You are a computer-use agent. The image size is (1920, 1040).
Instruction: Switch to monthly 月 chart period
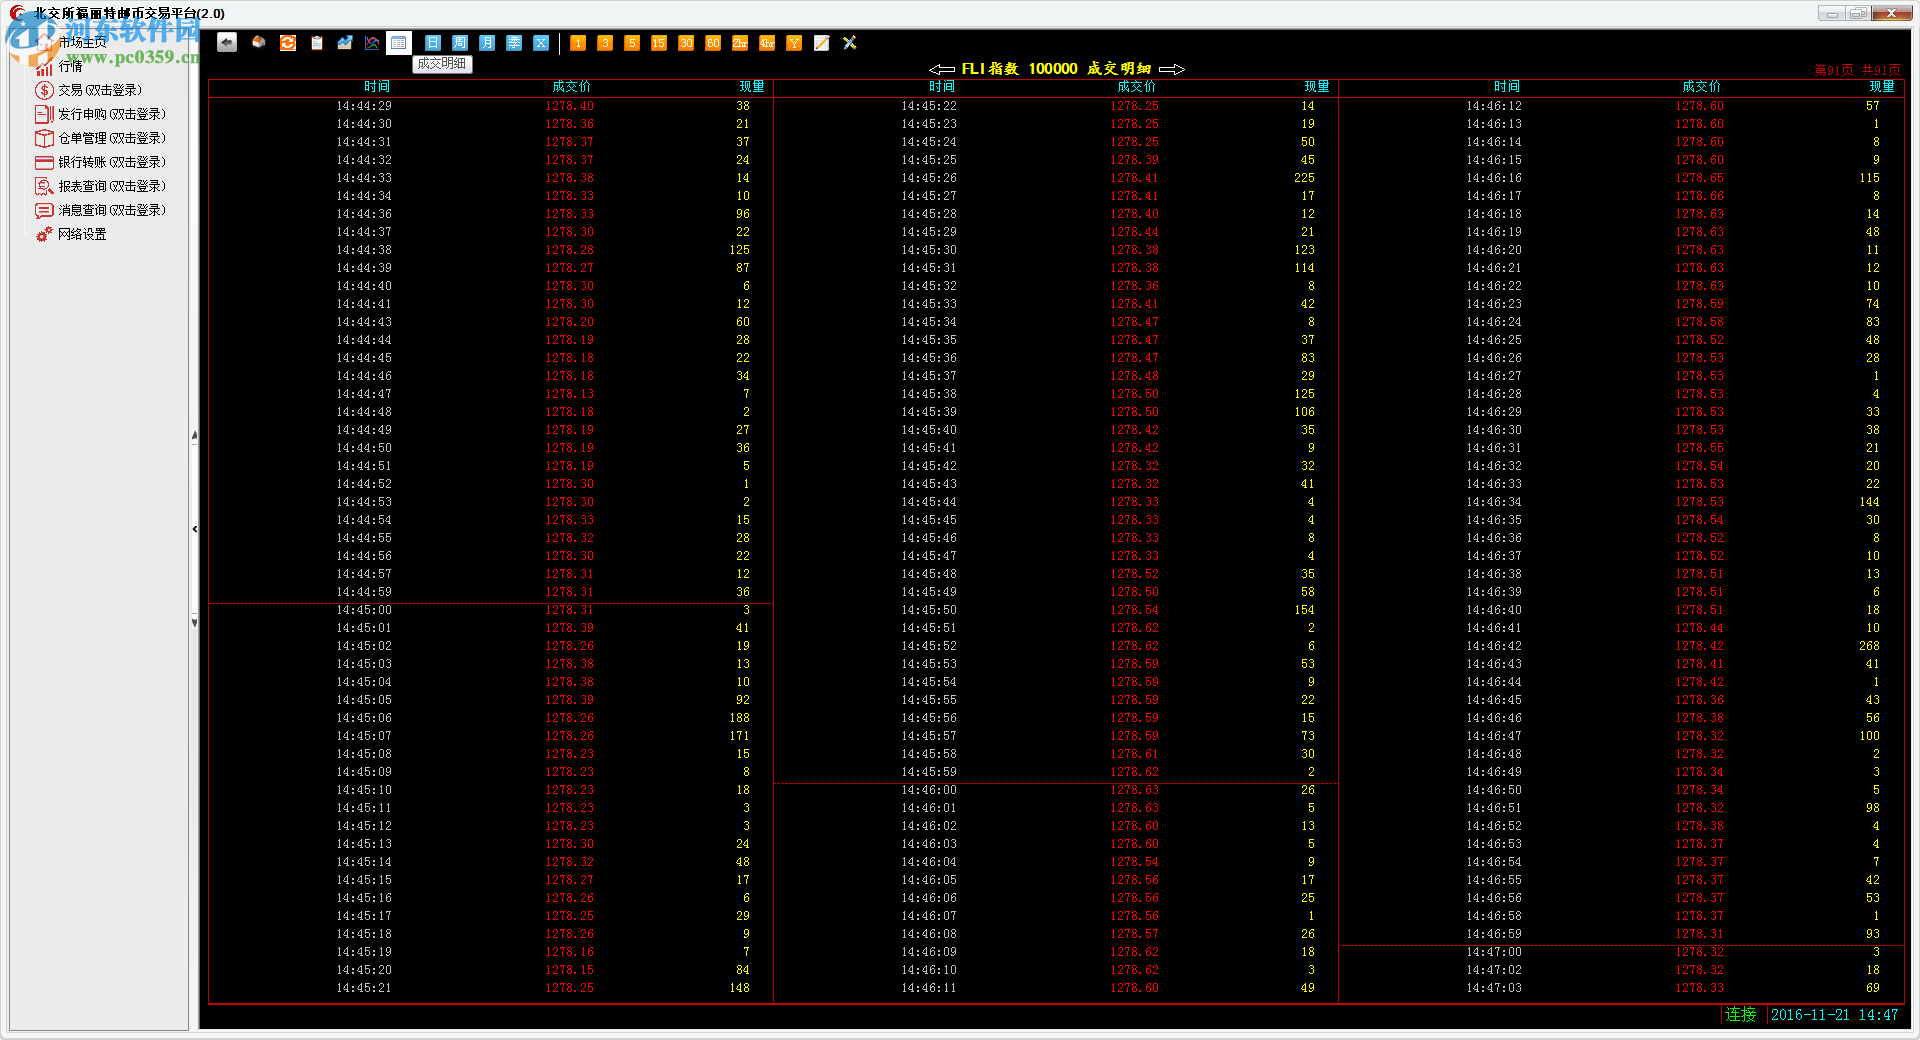487,43
